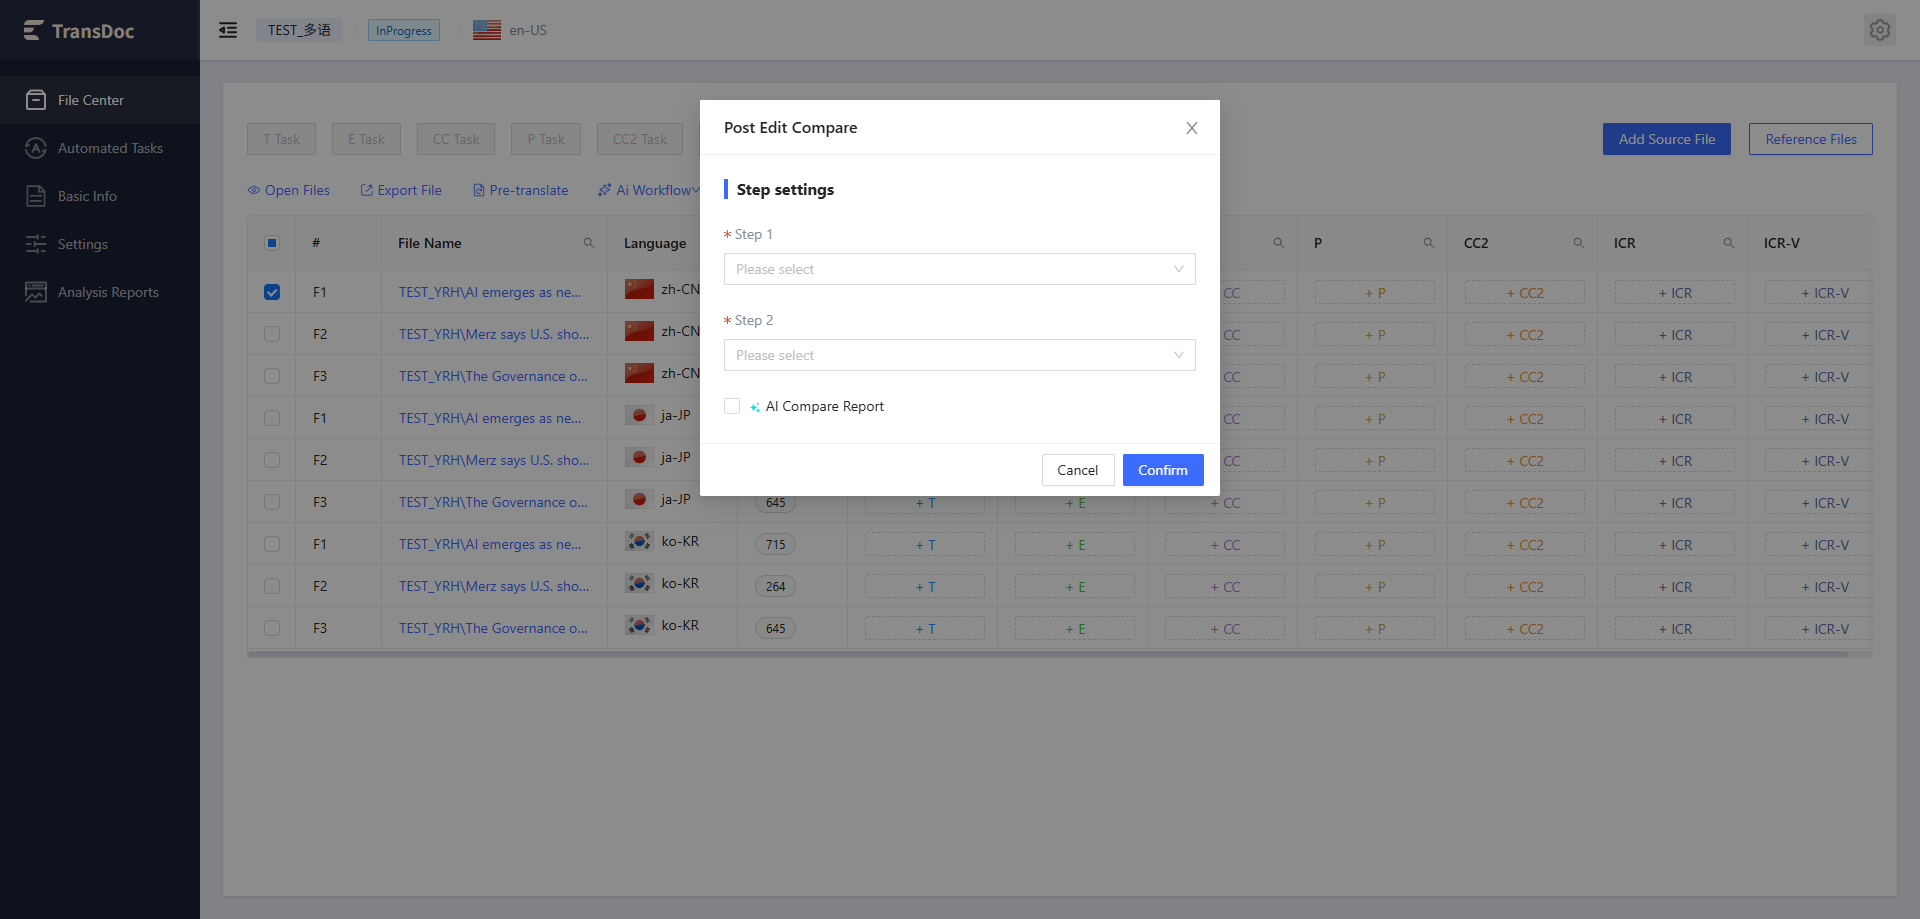Click search icon in ICR column header
This screenshot has width=1920, height=919.
(1729, 243)
